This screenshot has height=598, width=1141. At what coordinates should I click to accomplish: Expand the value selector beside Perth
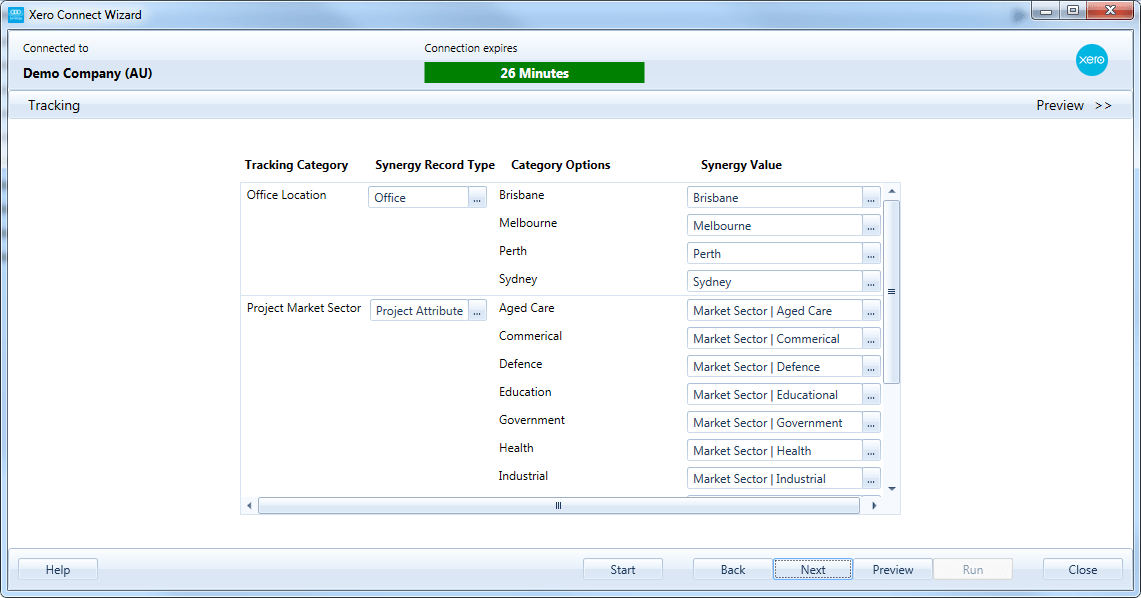(870, 253)
